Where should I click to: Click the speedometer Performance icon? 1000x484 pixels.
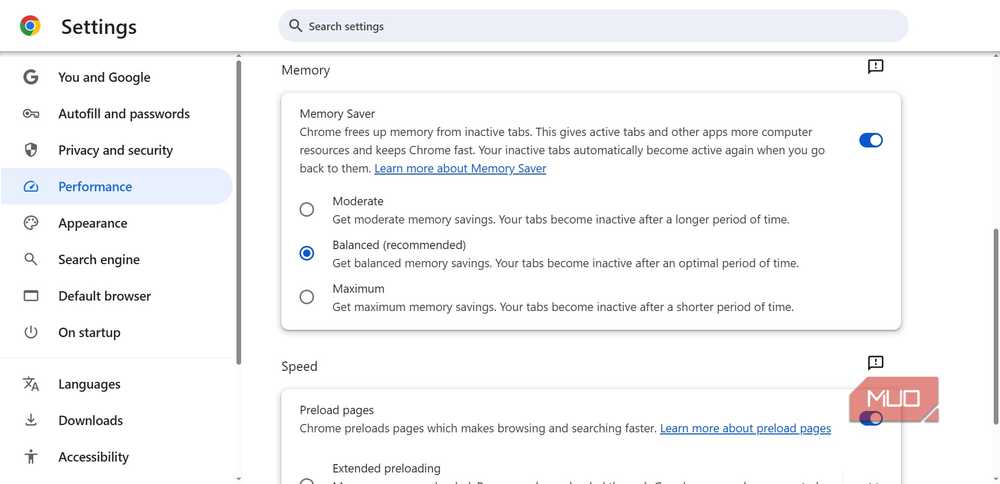31,187
